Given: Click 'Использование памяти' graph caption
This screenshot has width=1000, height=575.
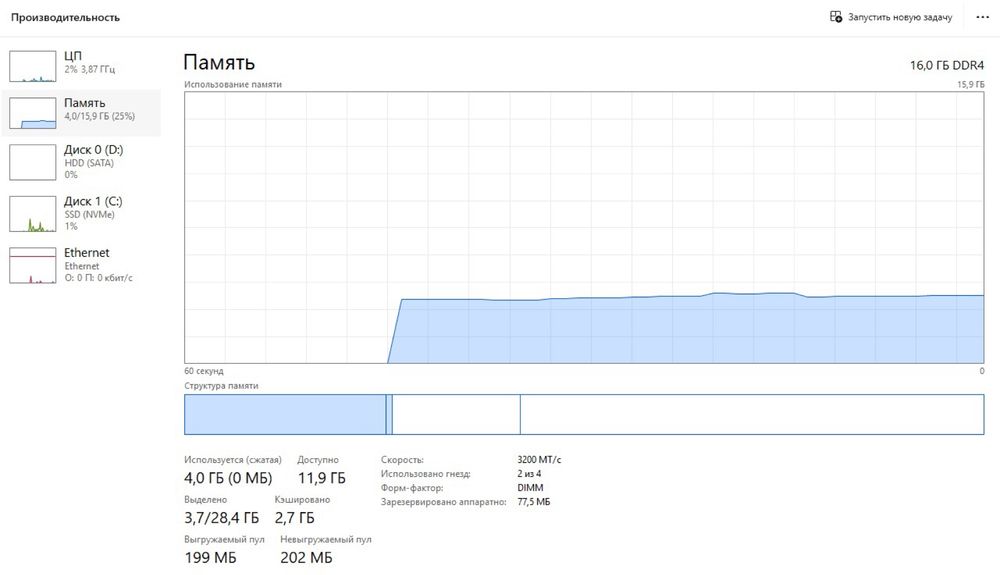Looking at the screenshot, I should click(233, 84).
